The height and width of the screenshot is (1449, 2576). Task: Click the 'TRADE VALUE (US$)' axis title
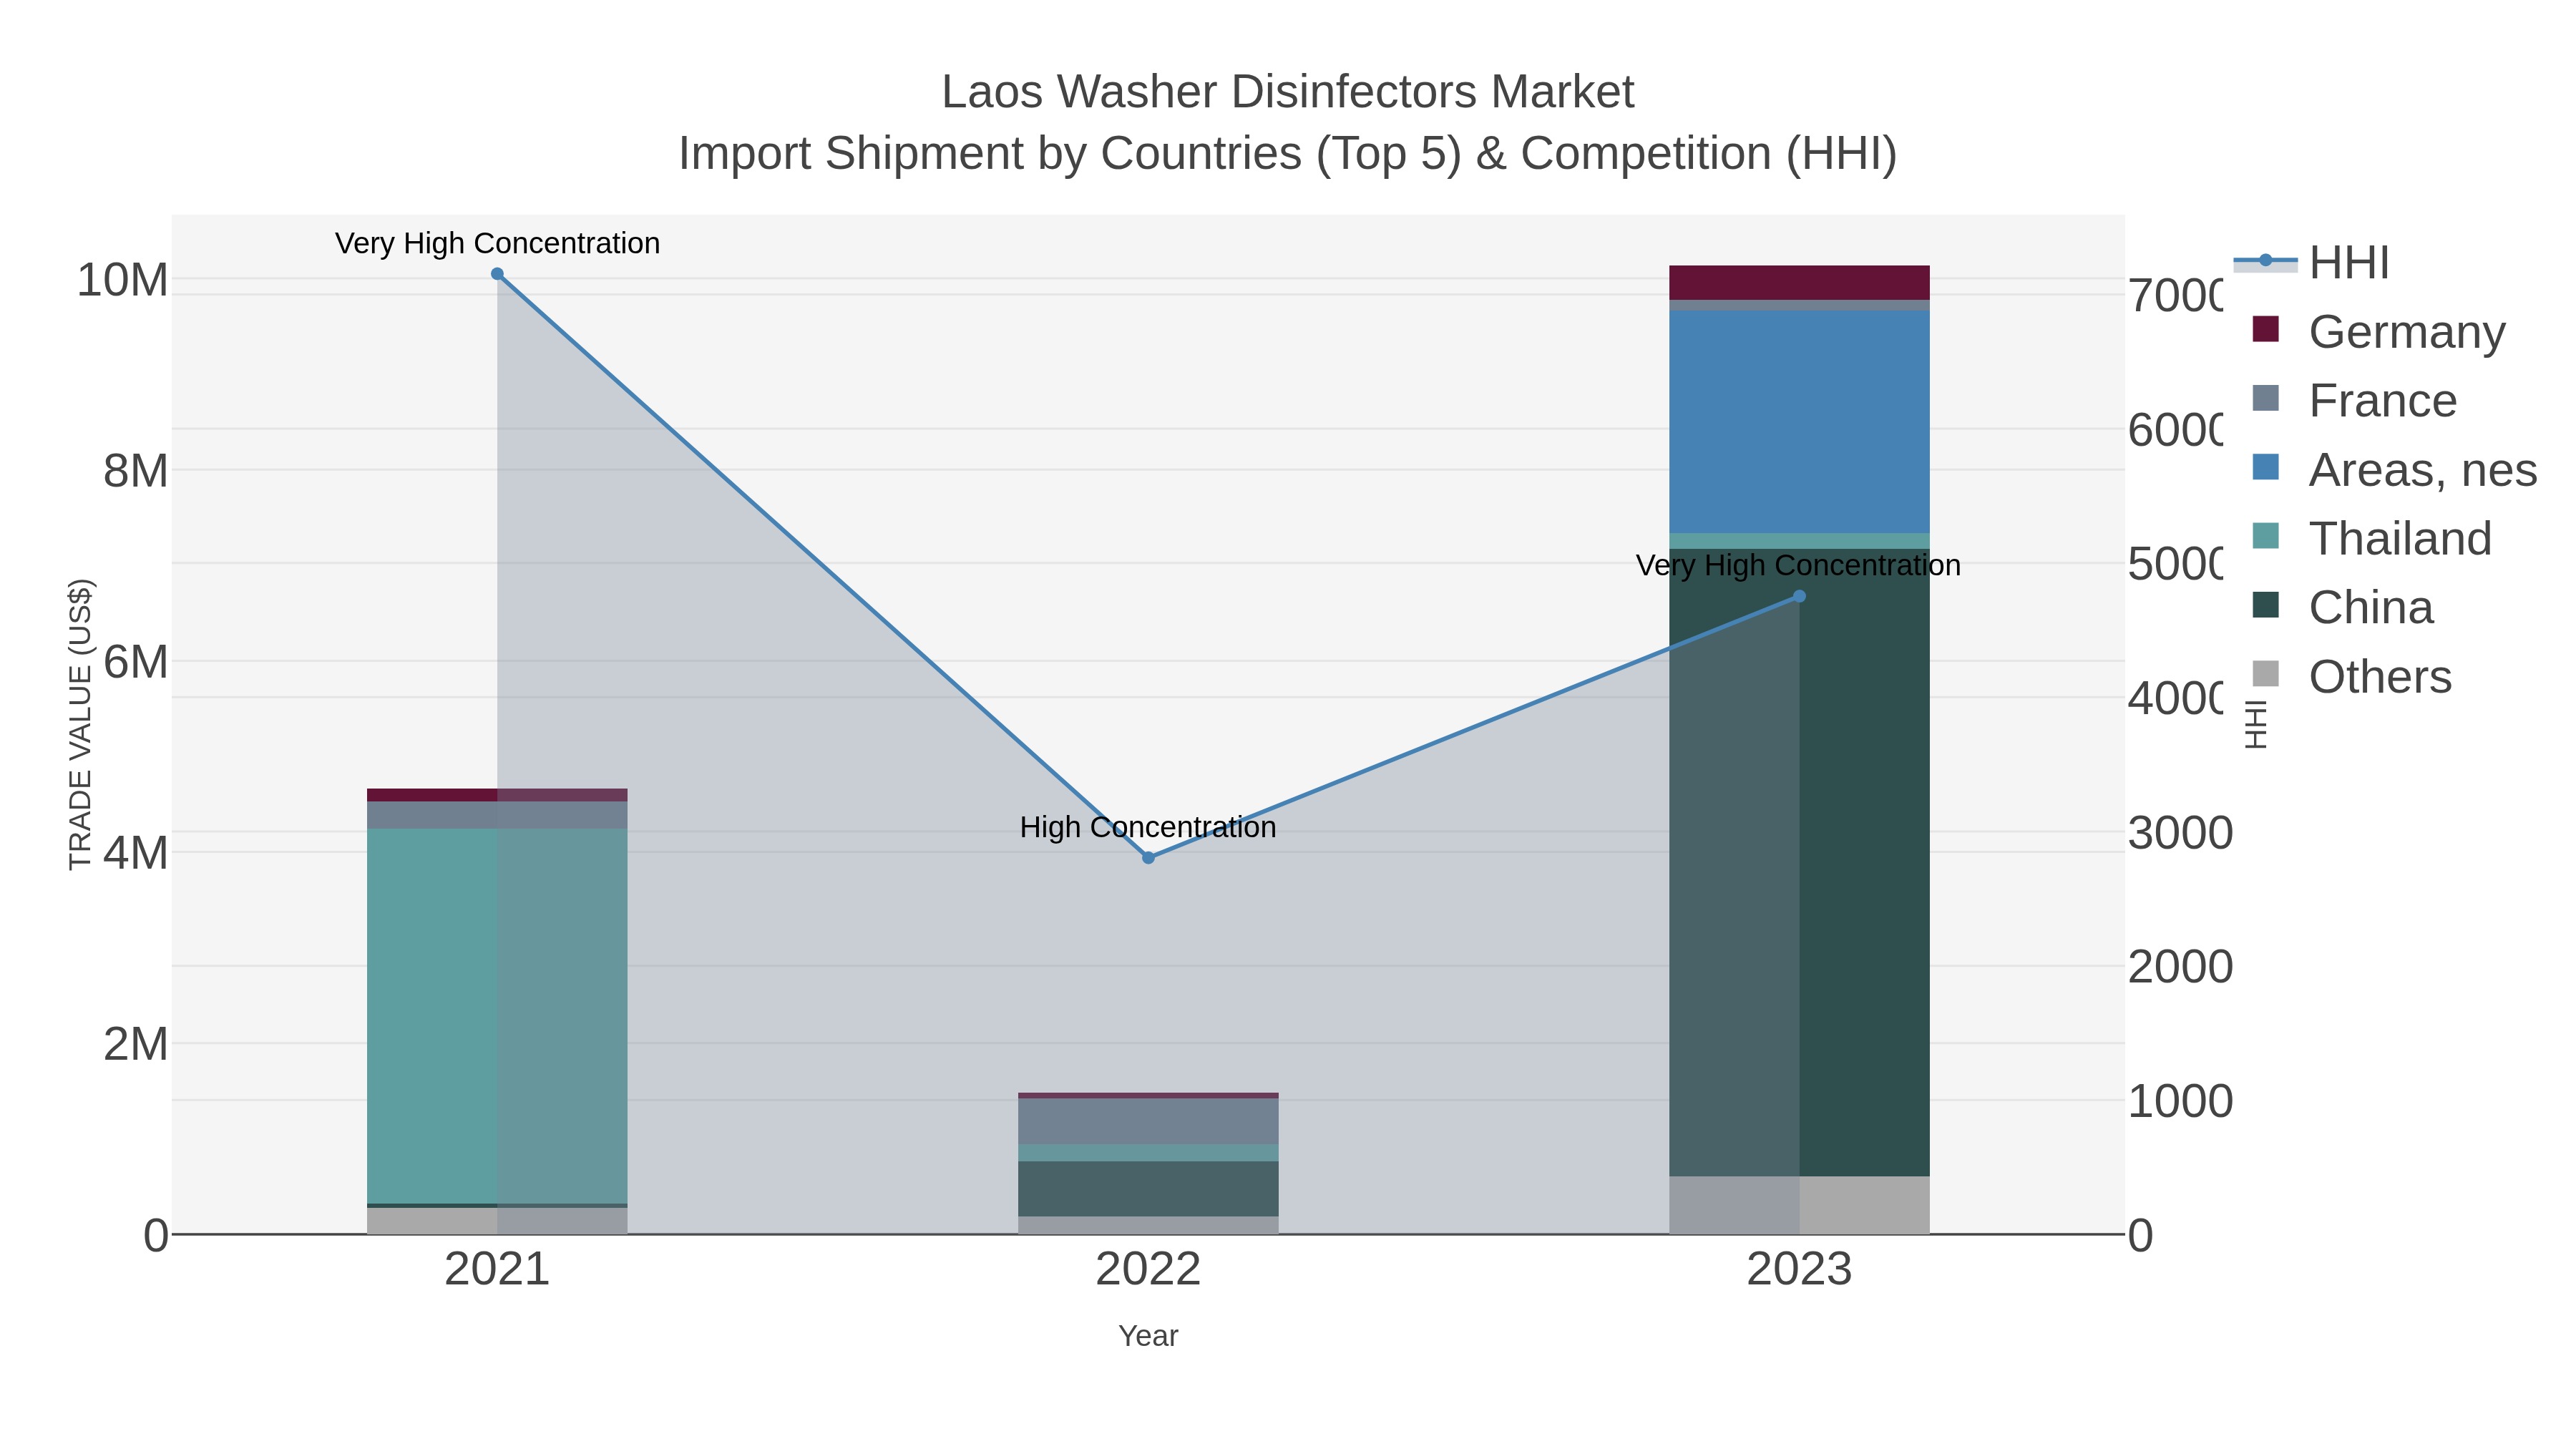[x=80, y=725]
